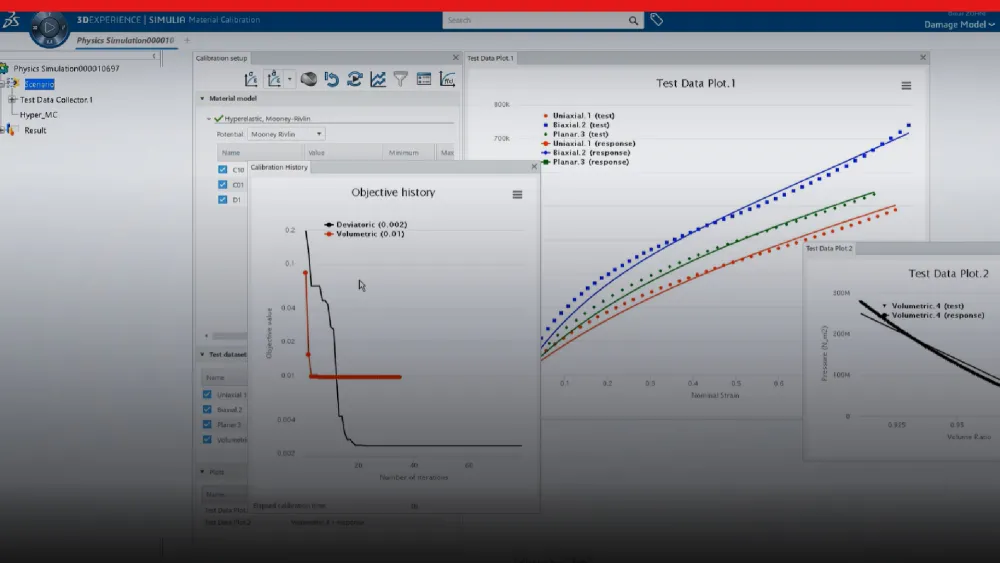The height and width of the screenshot is (563, 1000).
Task: Open the table list view icon
Action: [424, 79]
